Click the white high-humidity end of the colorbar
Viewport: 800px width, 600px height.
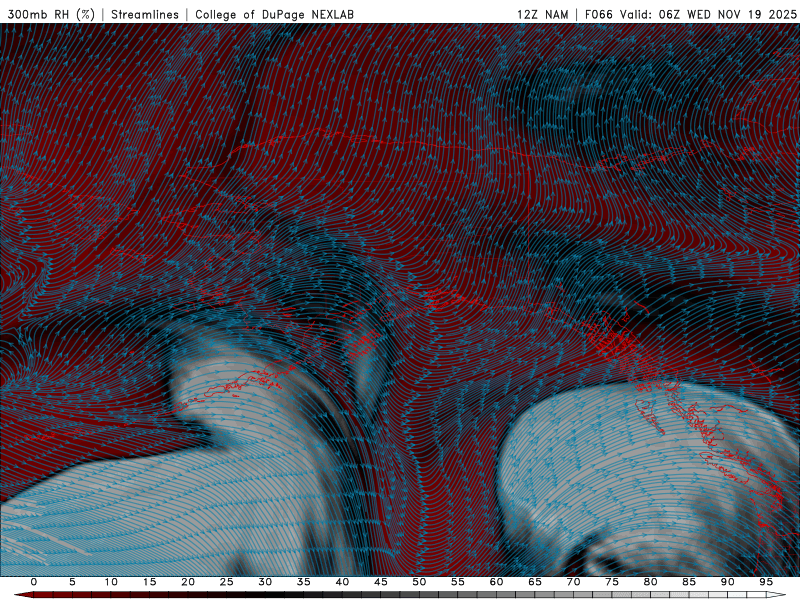[776, 595]
